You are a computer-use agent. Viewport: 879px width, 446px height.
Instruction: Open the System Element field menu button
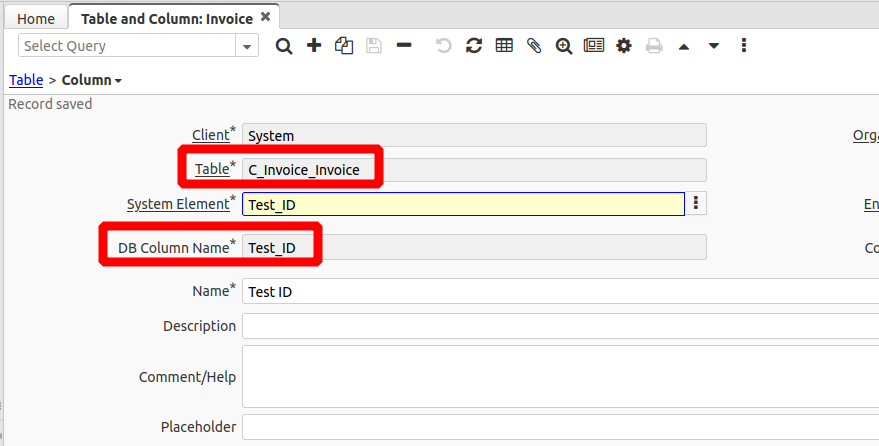pos(697,204)
